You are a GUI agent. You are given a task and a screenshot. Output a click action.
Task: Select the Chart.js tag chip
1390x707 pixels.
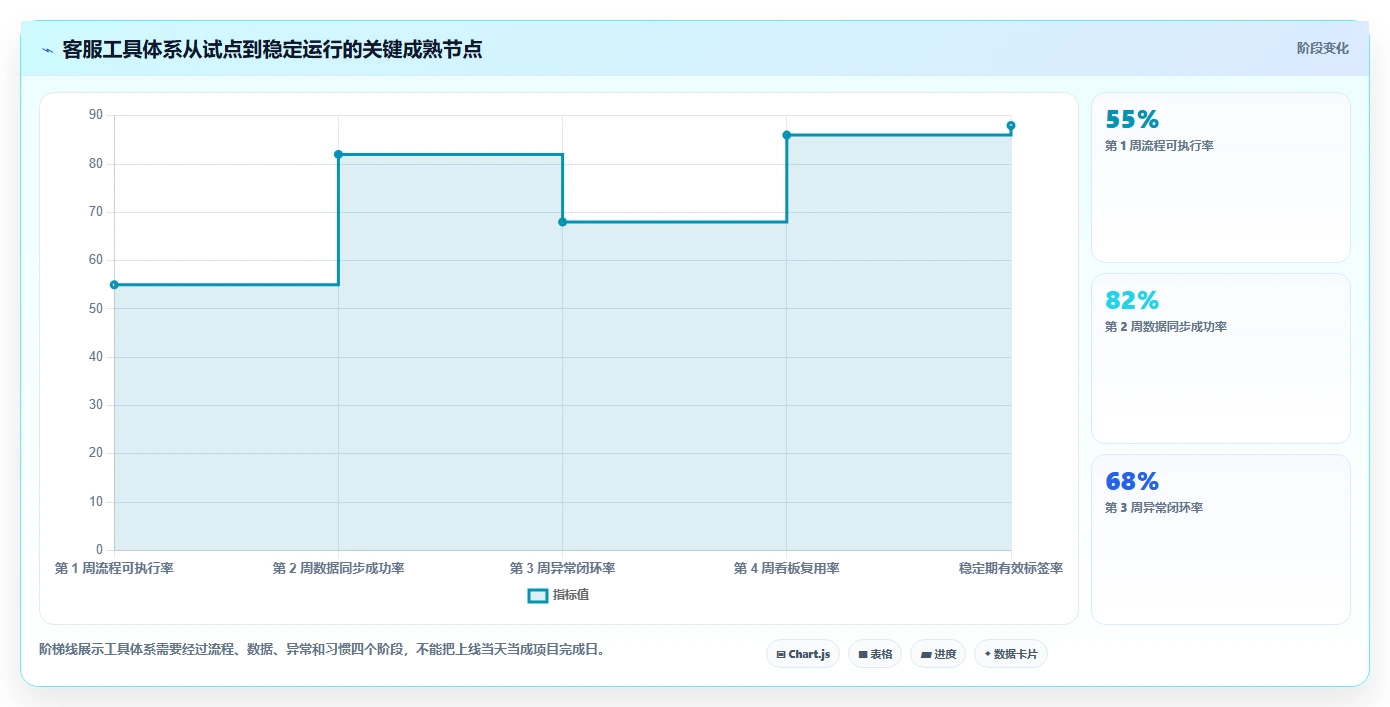[x=803, y=654]
